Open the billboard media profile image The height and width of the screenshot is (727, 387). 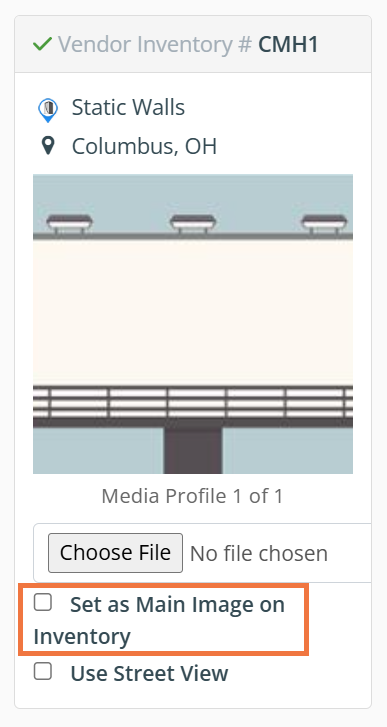click(x=193, y=324)
